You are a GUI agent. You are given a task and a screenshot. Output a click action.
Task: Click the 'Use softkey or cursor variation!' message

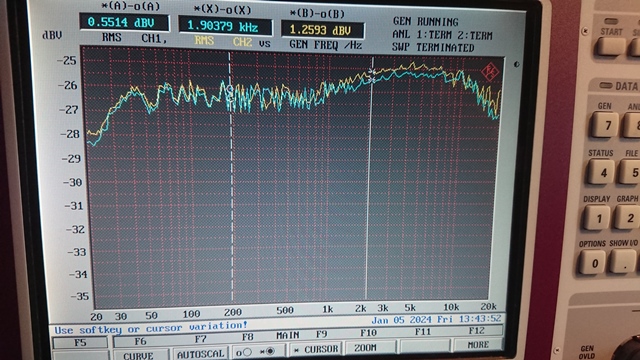point(151,328)
